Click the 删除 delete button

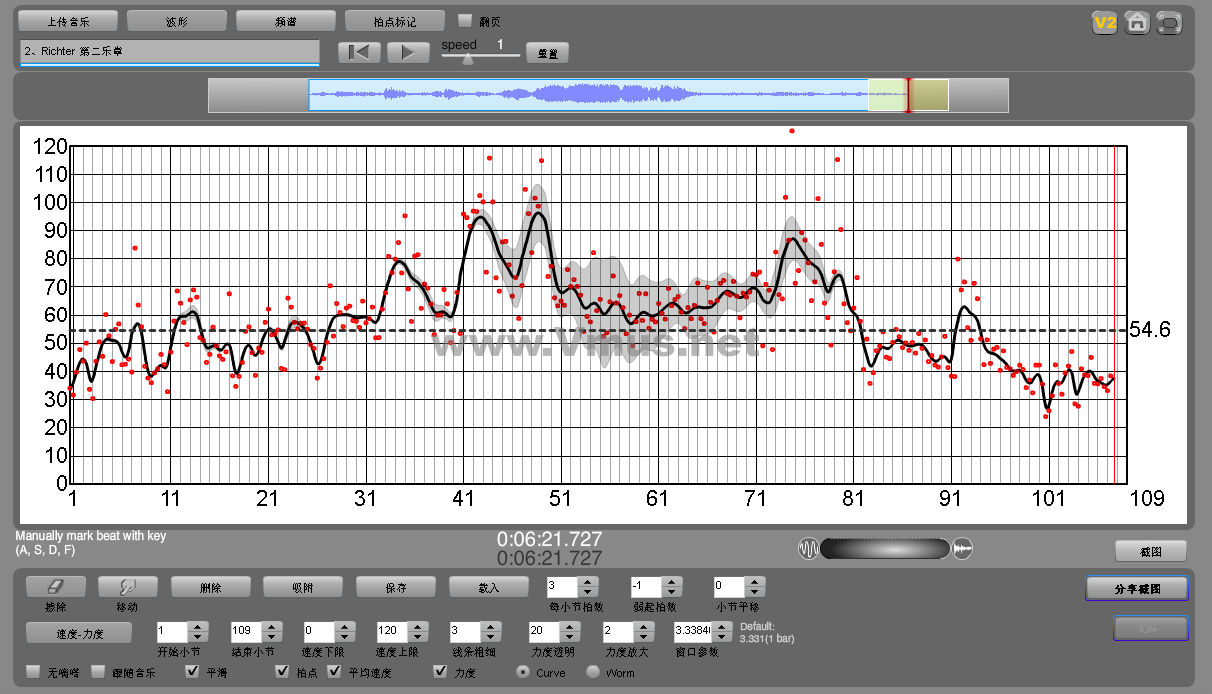coord(210,587)
